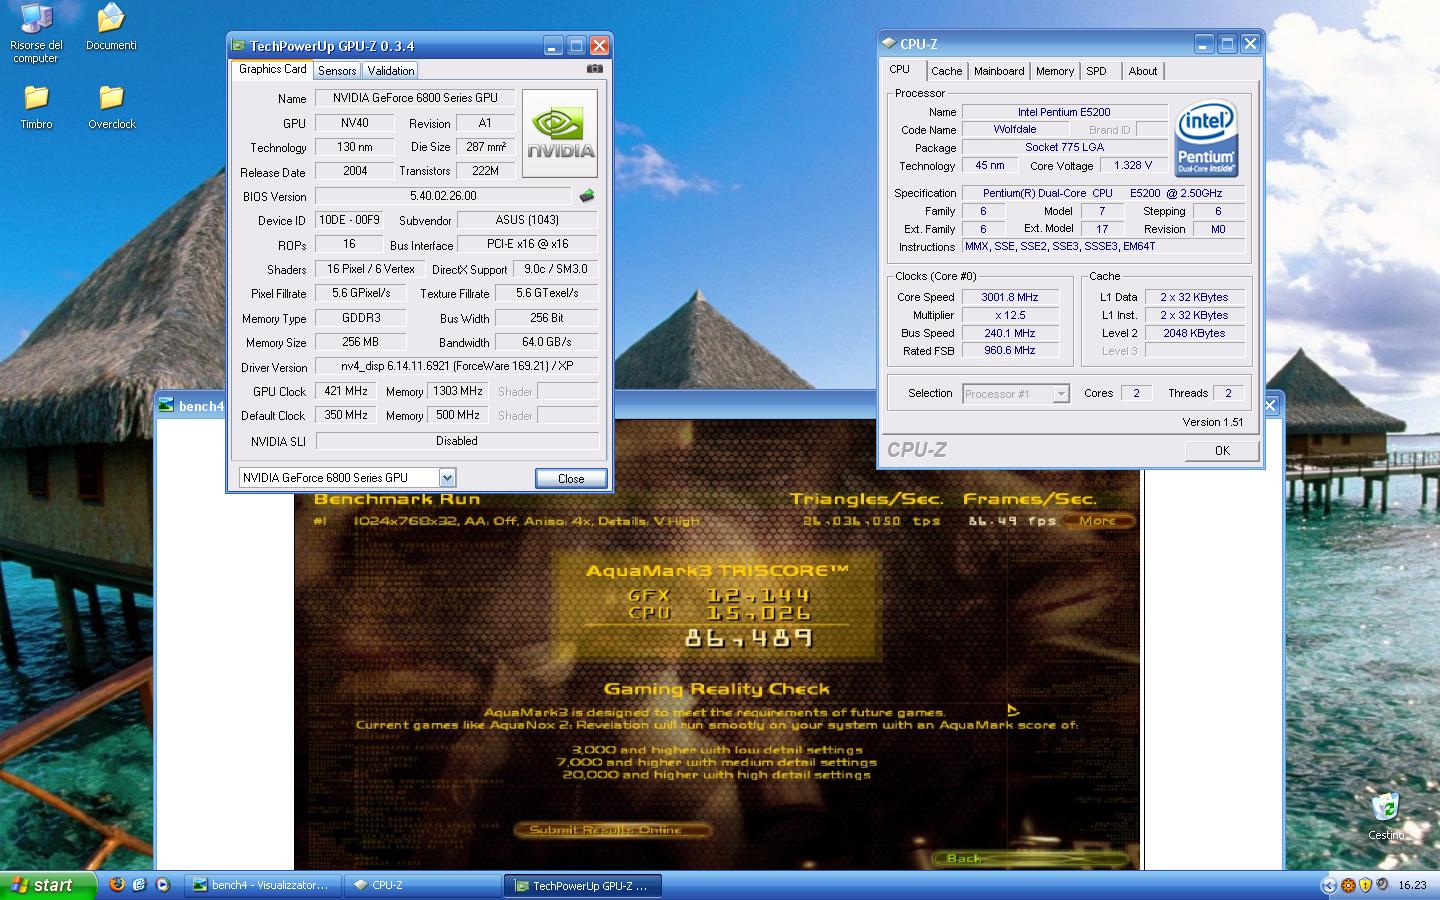Select the Overclock folder icon
Viewport: 1440px width, 900px height.
pos(111,107)
